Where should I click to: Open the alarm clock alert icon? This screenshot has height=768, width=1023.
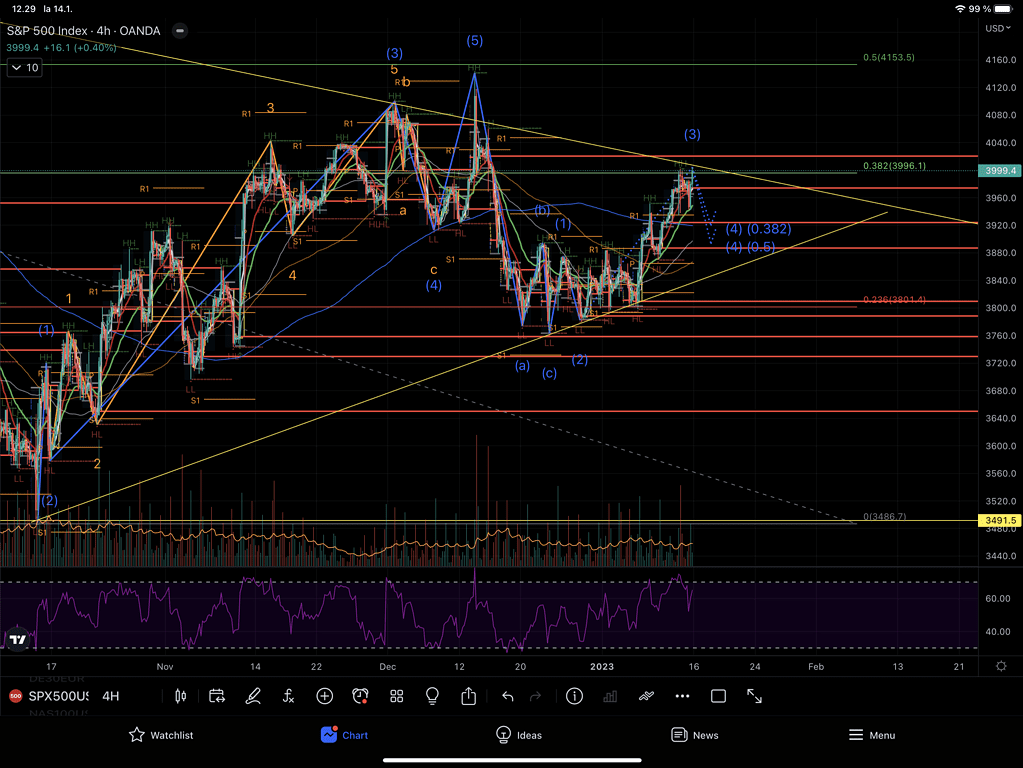tap(361, 696)
